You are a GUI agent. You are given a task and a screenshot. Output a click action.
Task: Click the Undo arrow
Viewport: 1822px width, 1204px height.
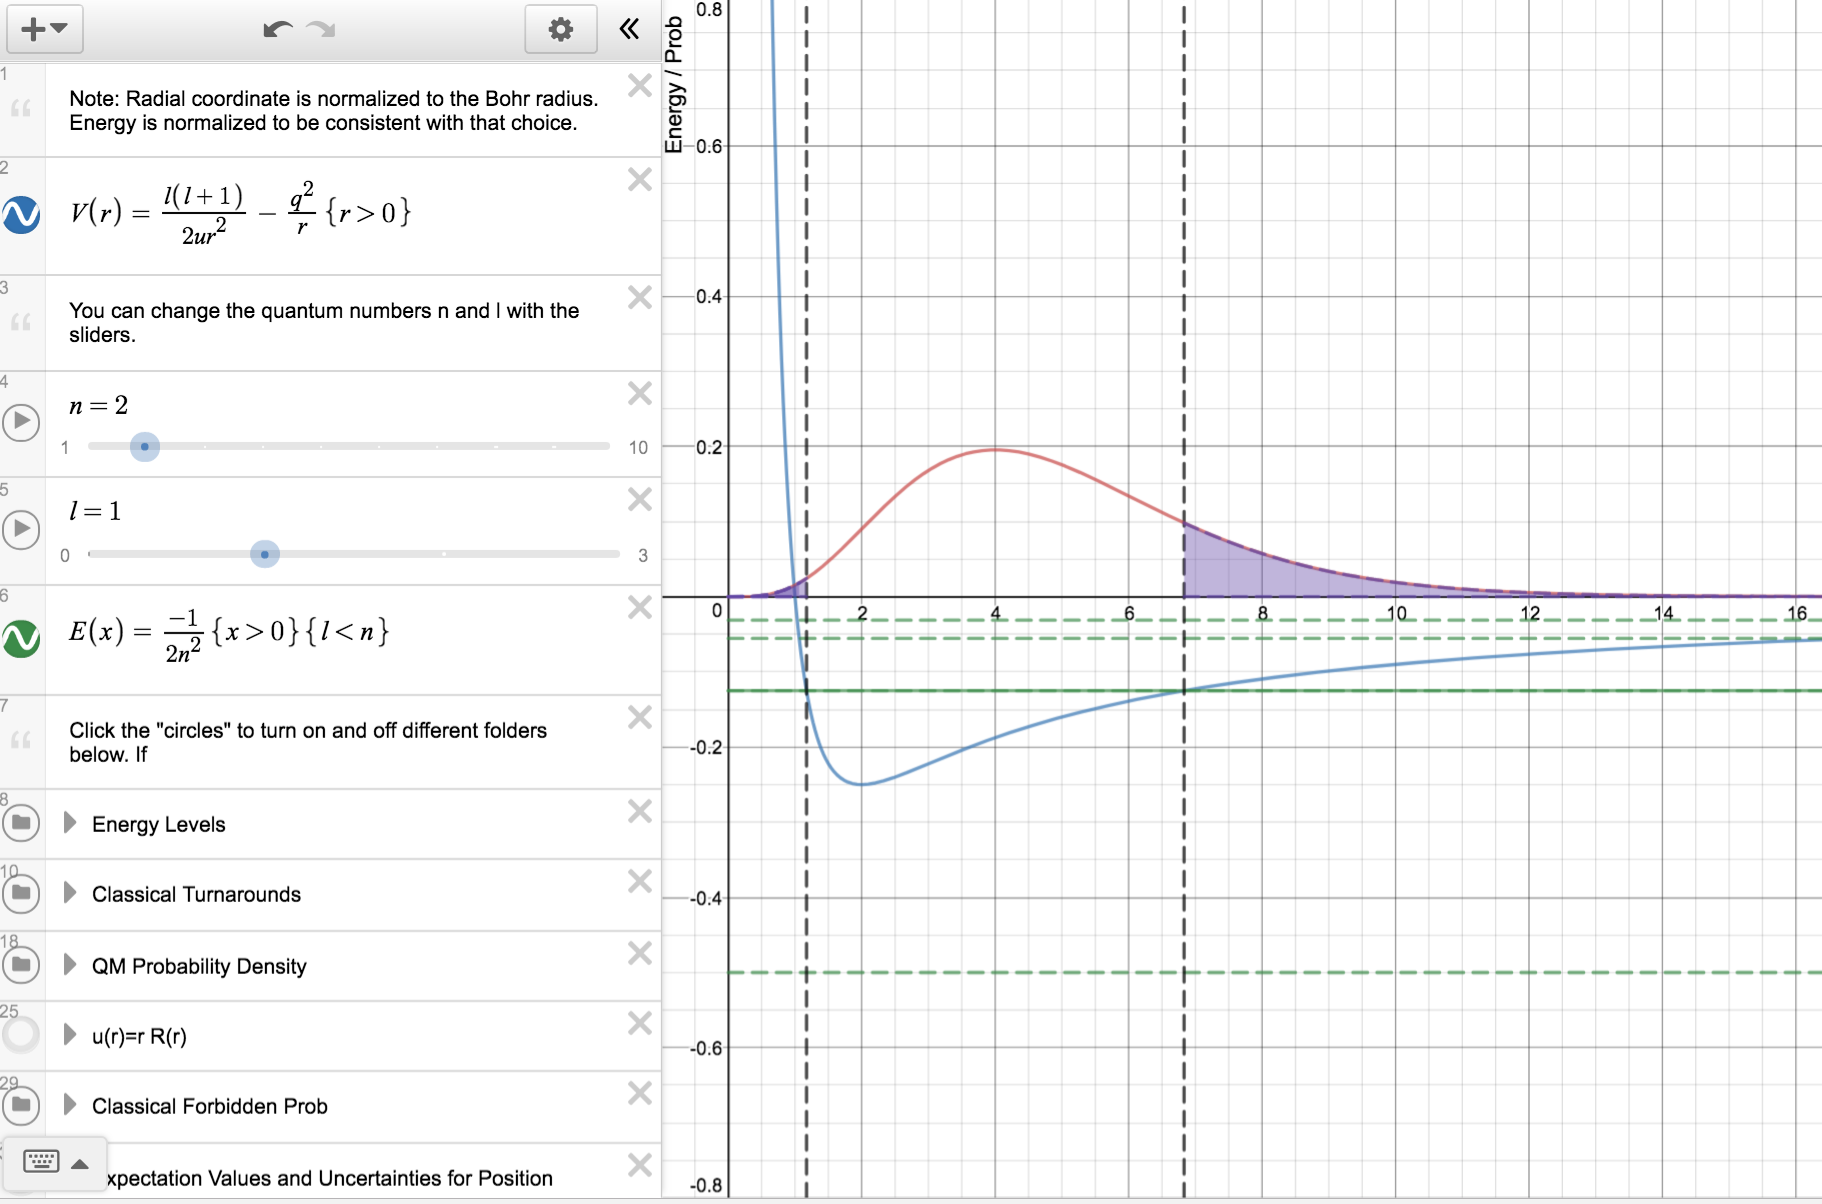(x=277, y=29)
